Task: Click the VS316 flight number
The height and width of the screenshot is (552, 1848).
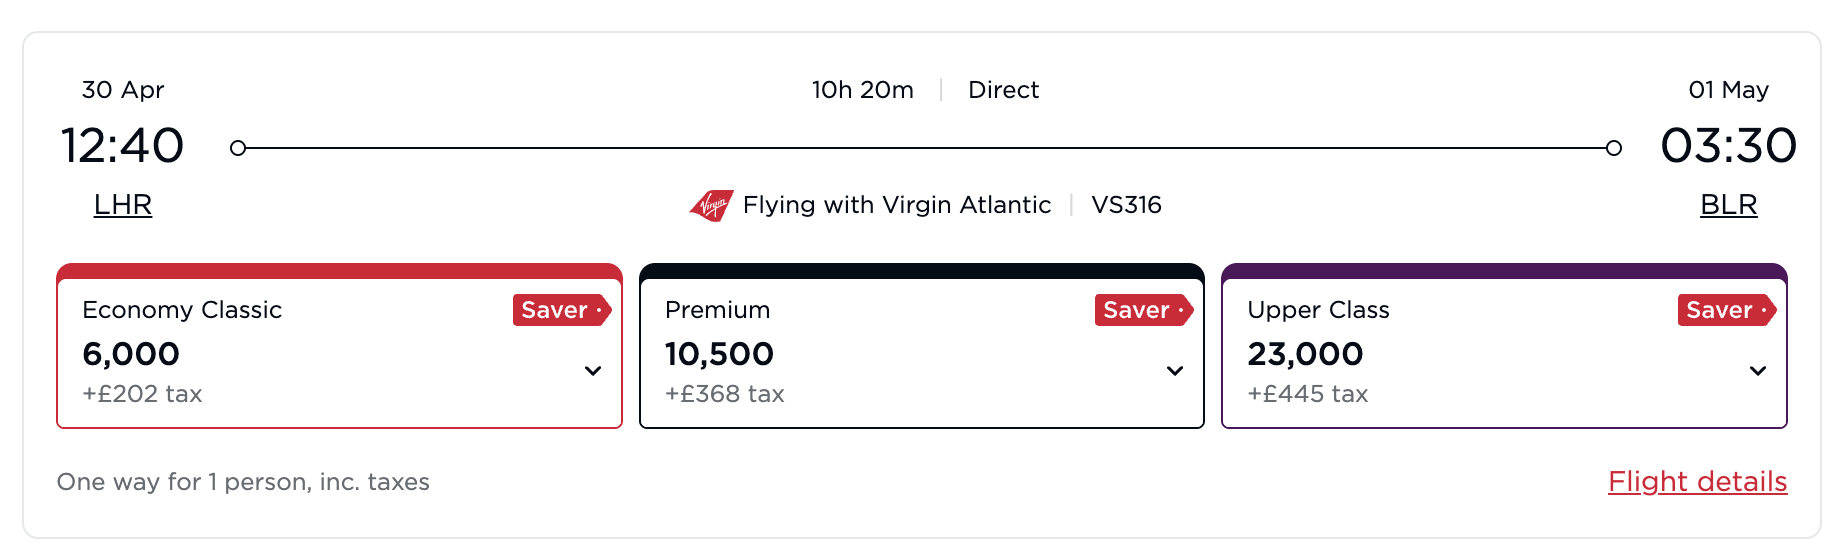Action: (1126, 205)
